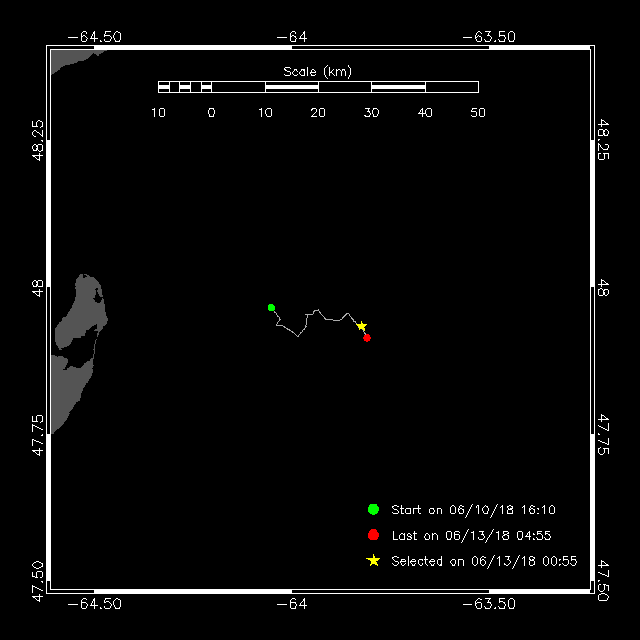Viewport: 640px width, 640px height.
Task: Click the yellow star legend icon
Action: 373,560
